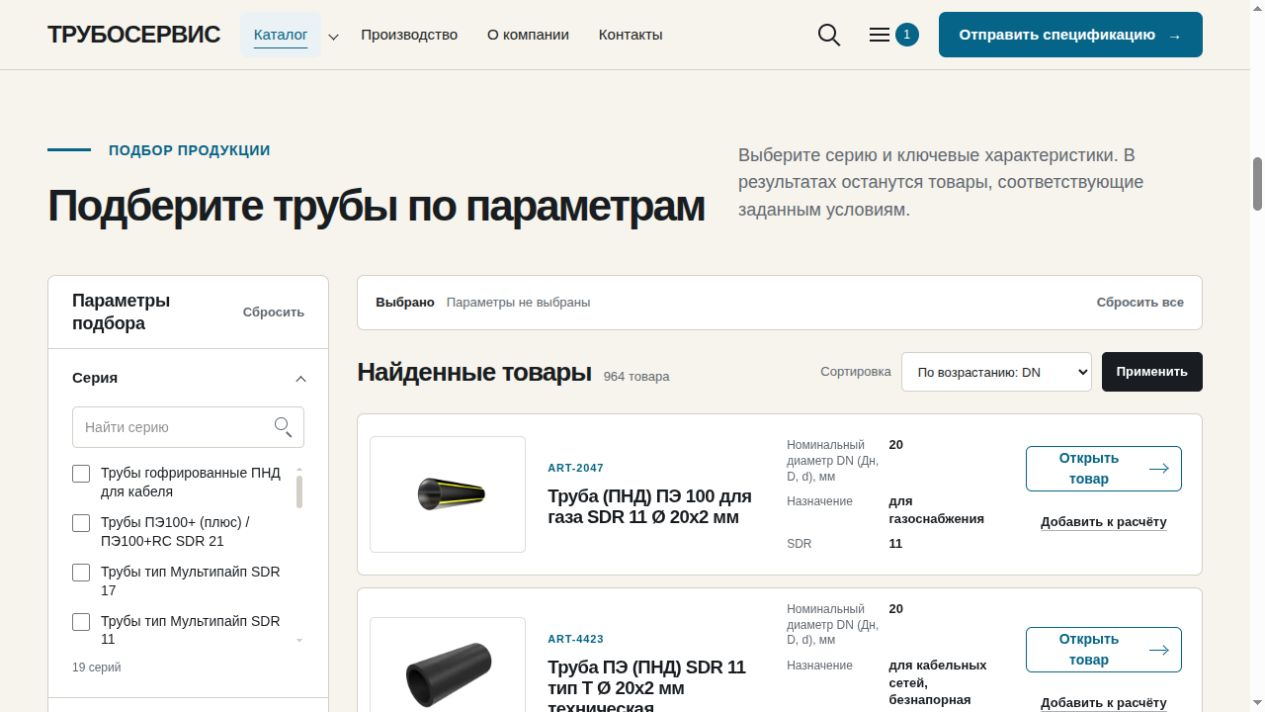This screenshot has width=1265, height=712.
Task: Click 'Сбросить все' in the selected bar
Action: pos(1140,302)
